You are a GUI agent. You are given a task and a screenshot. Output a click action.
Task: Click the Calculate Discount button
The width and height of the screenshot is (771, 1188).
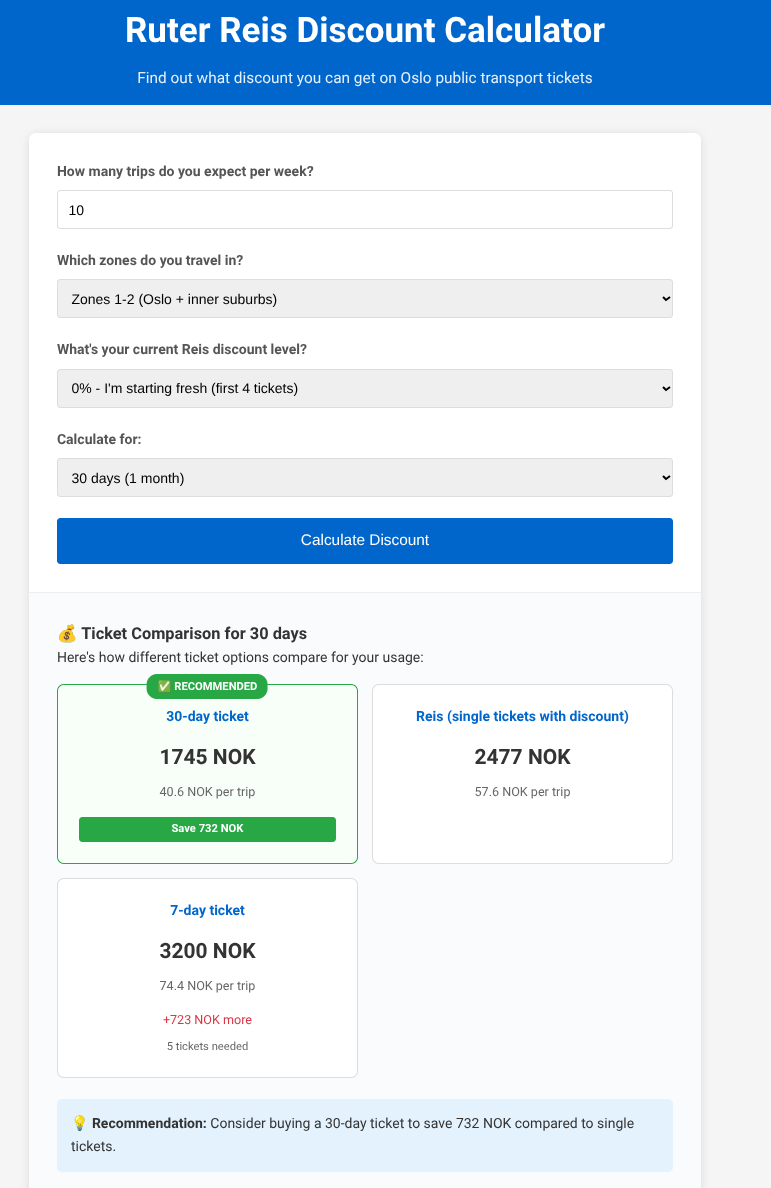(x=364, y=540)
